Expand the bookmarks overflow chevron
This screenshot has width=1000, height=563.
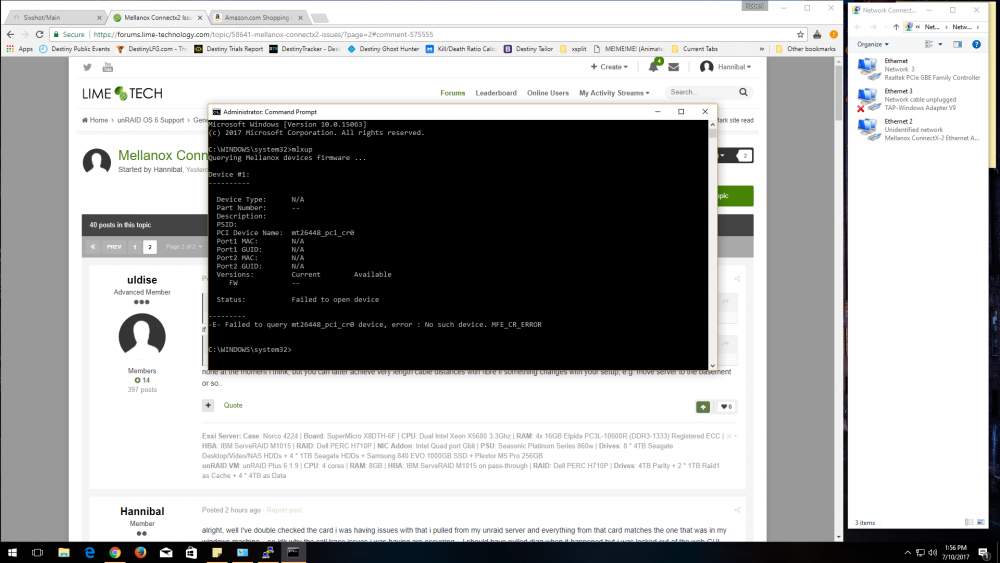761,49
